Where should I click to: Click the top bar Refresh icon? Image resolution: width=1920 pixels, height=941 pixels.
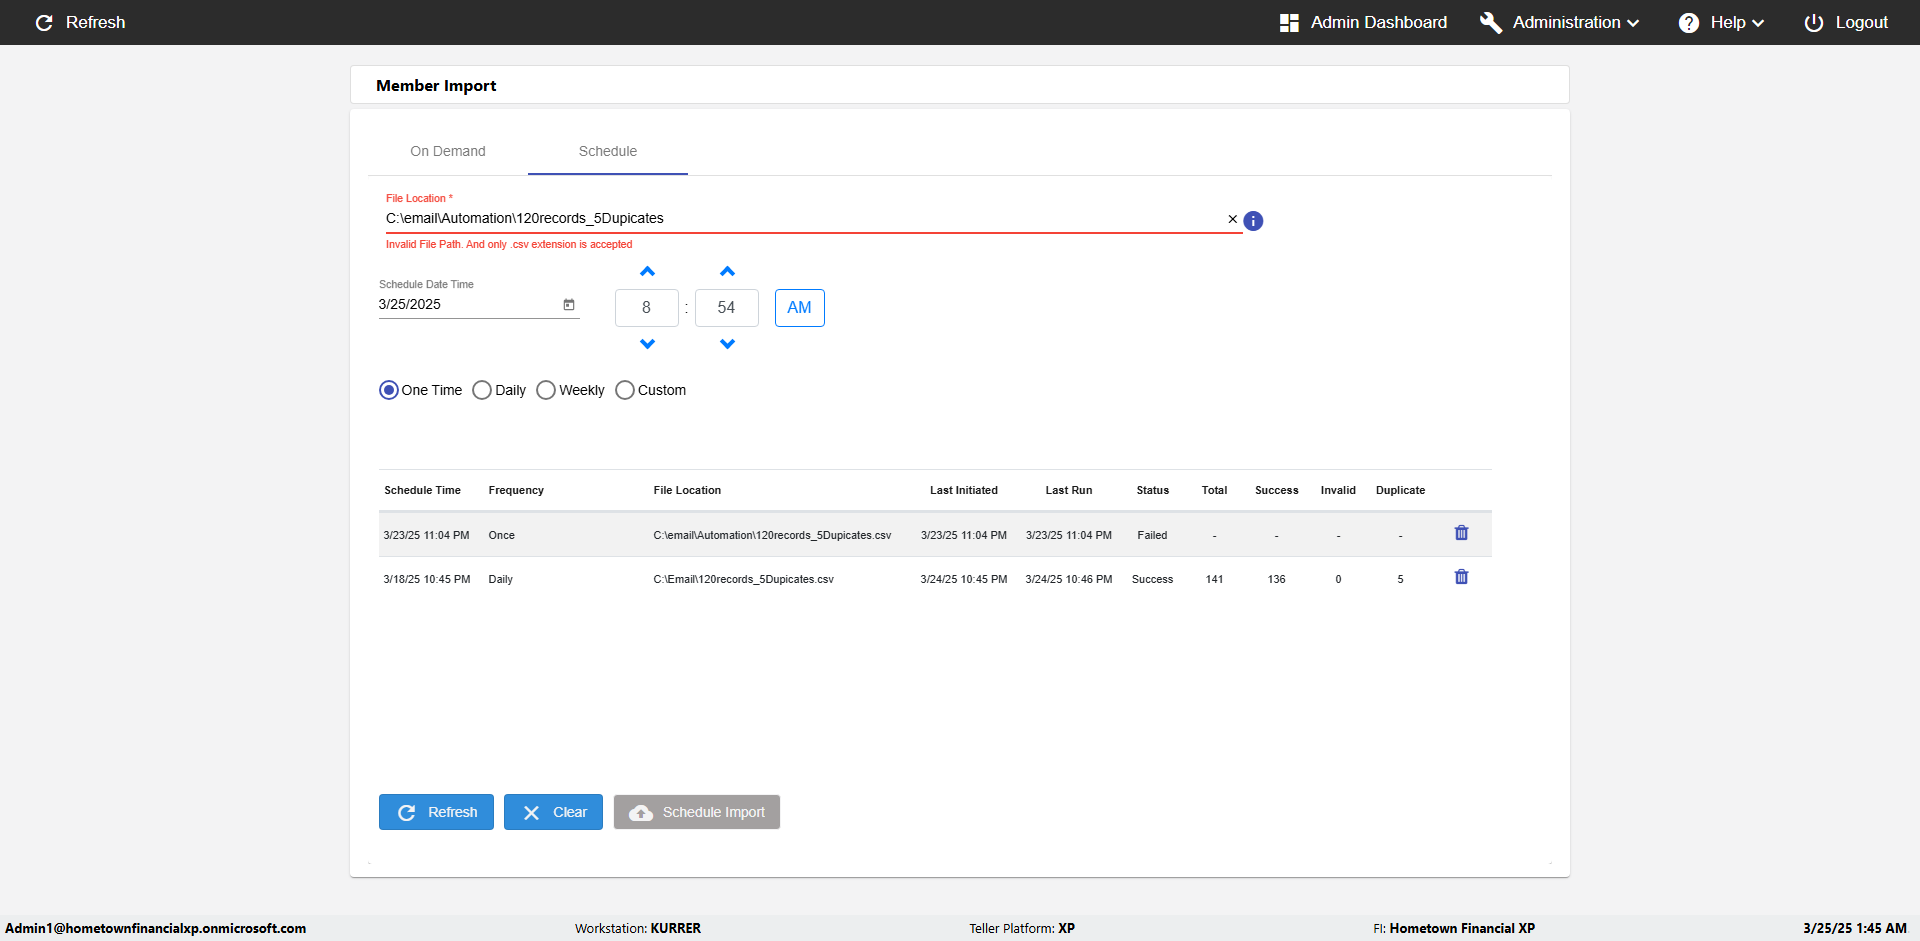44,22
